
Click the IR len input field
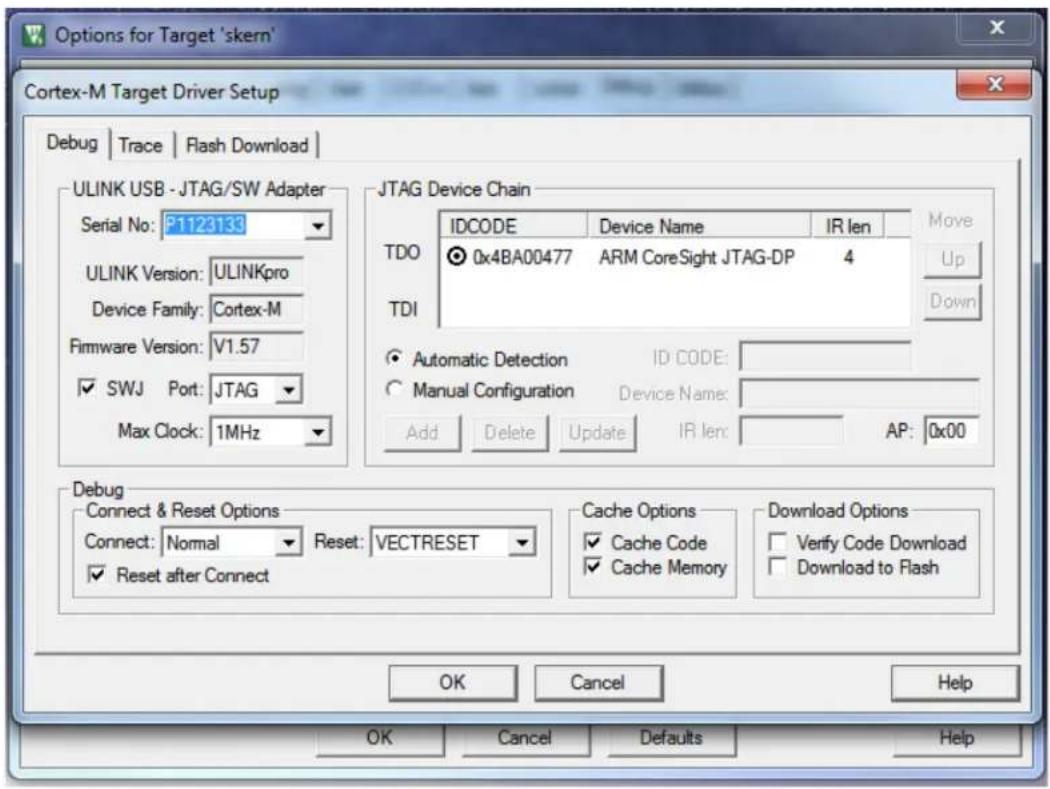click(x=791, y=431)
